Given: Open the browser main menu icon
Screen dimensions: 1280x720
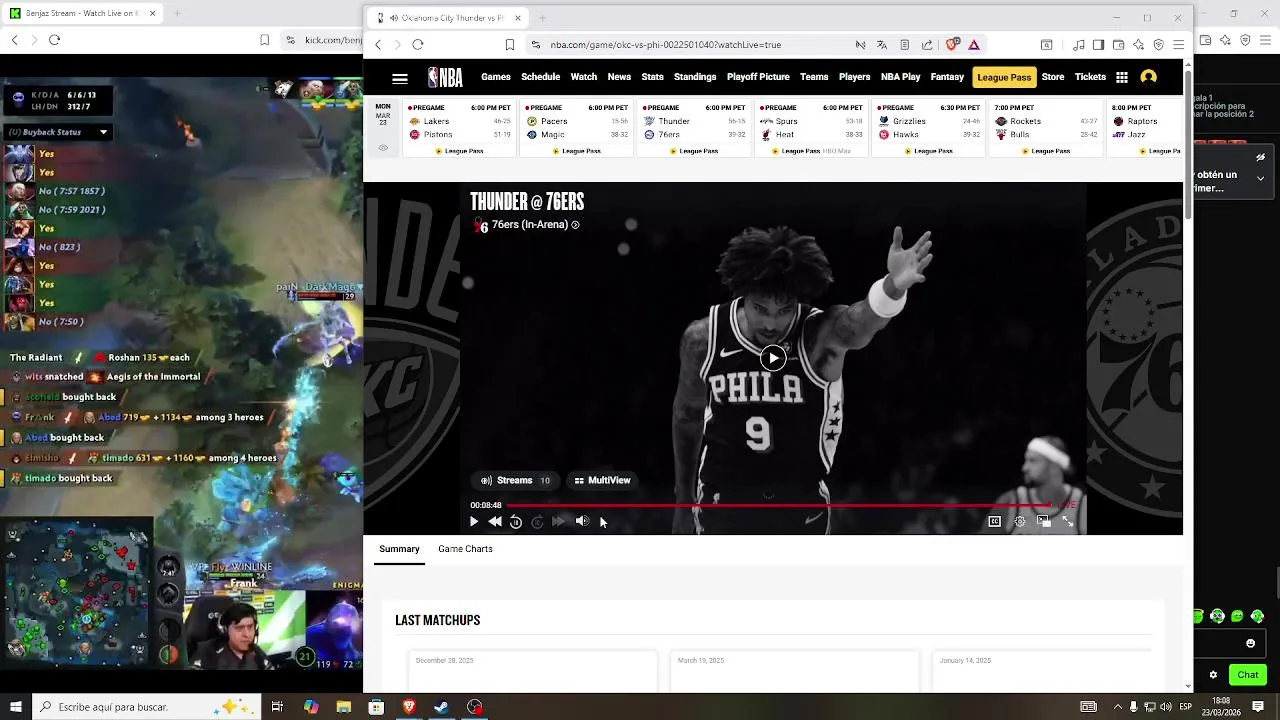Looking at the screenshot, I should 1178,44.
